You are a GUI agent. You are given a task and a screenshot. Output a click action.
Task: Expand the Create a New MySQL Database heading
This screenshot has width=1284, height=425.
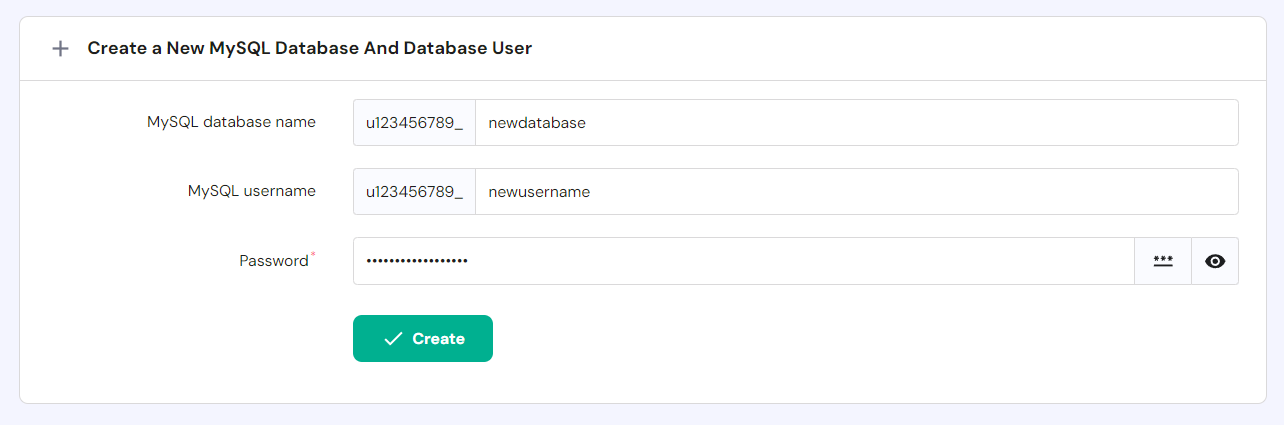309,48
